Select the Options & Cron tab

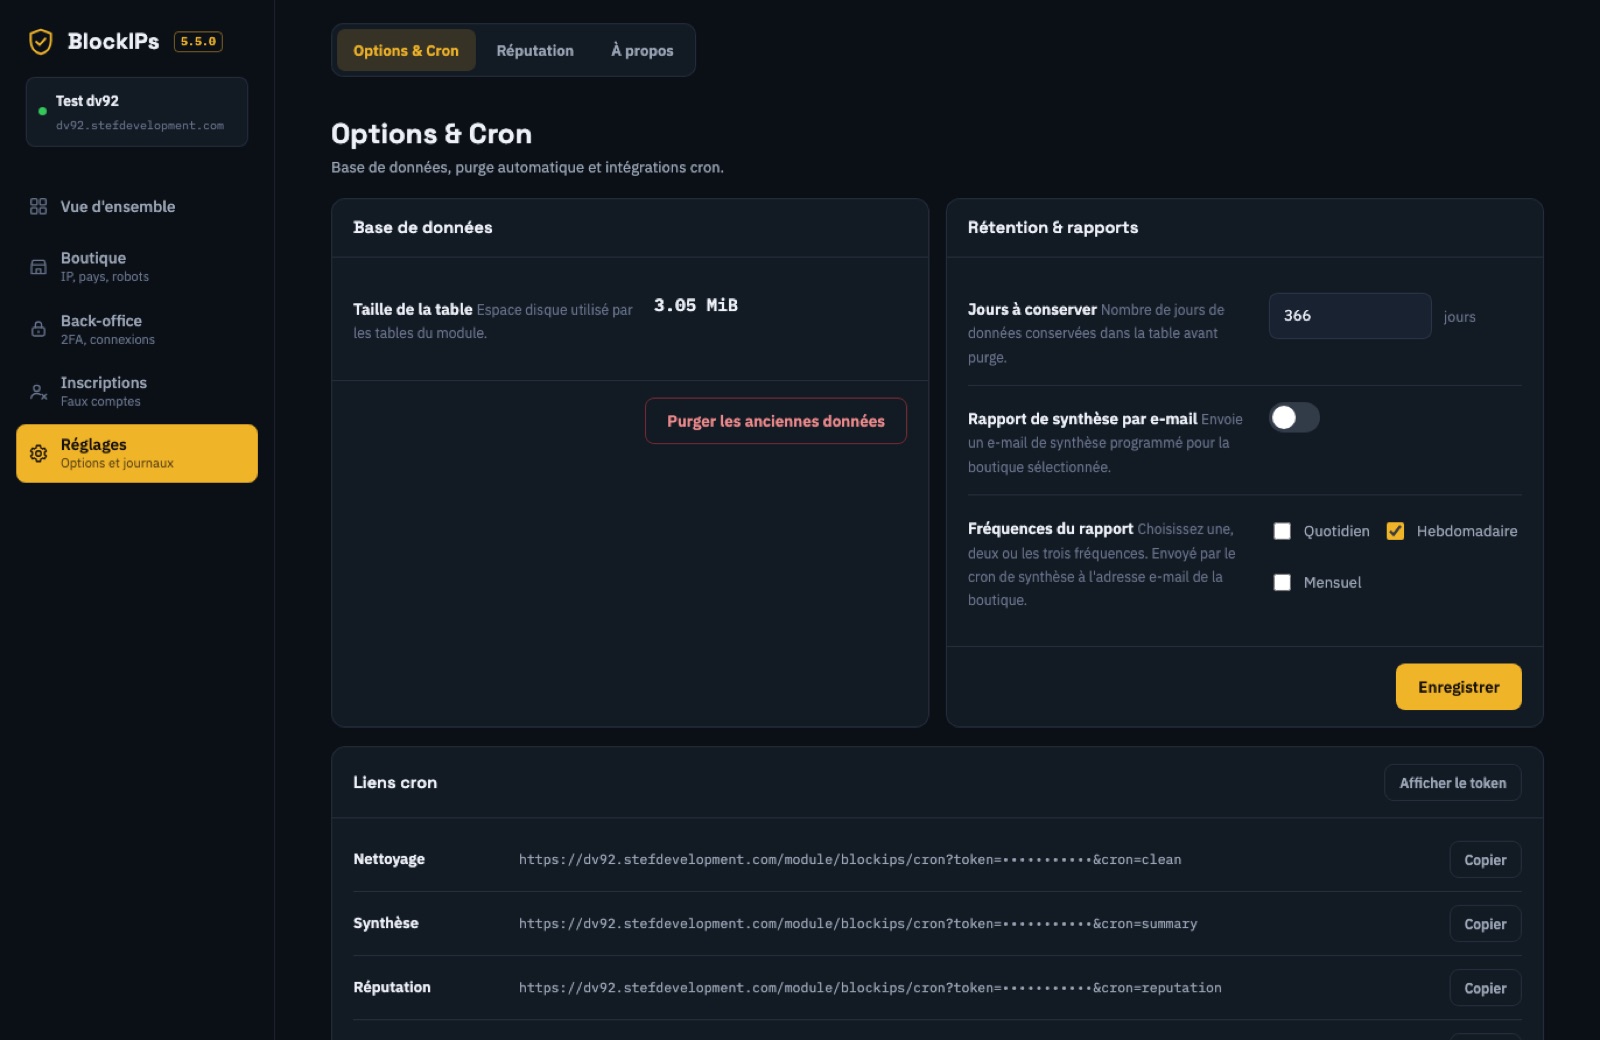tap(406, 50)
